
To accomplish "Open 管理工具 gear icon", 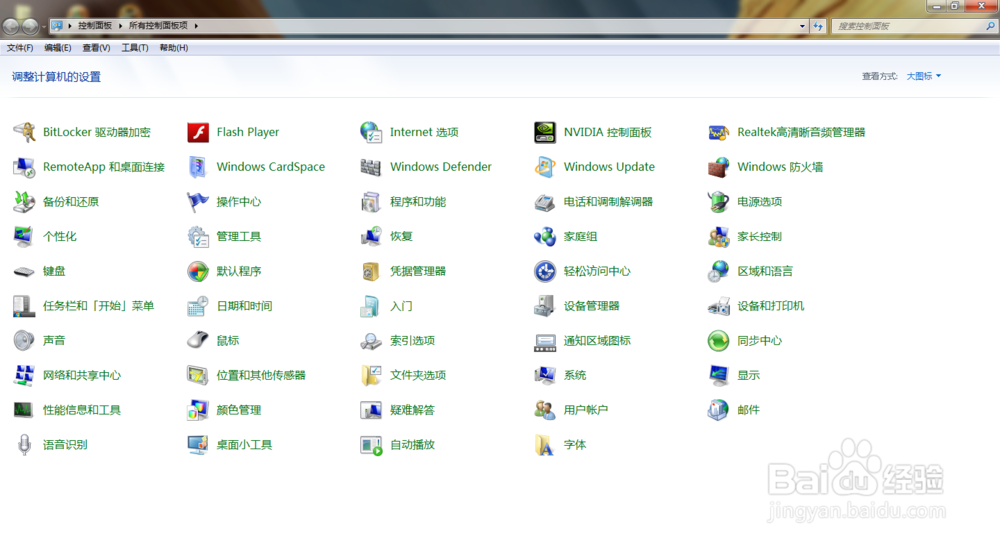I will [x=198, y=236].
